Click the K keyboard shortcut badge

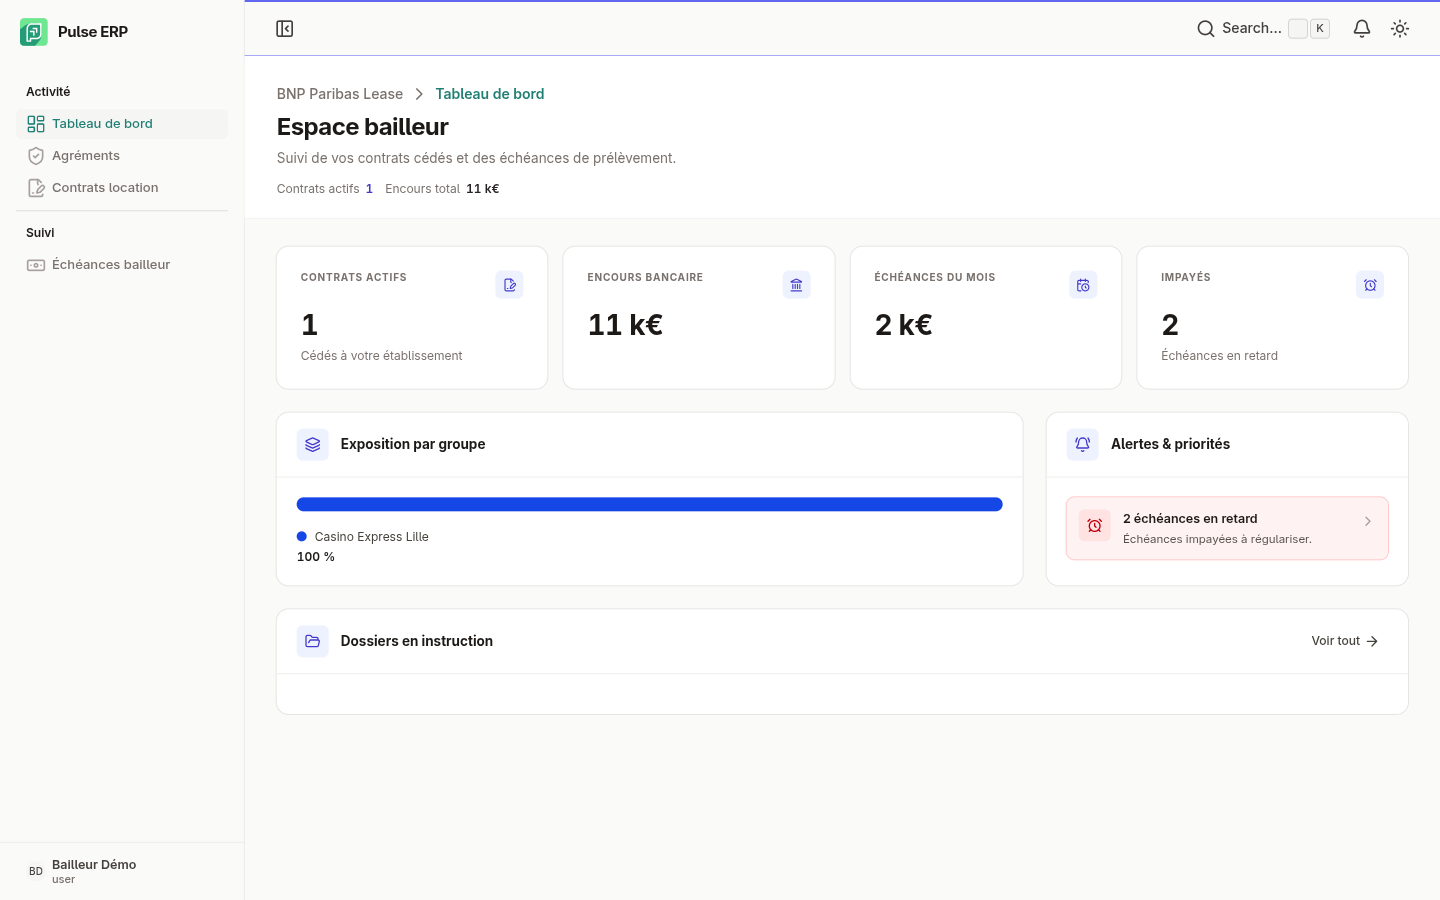click(x=1320, y=29)
